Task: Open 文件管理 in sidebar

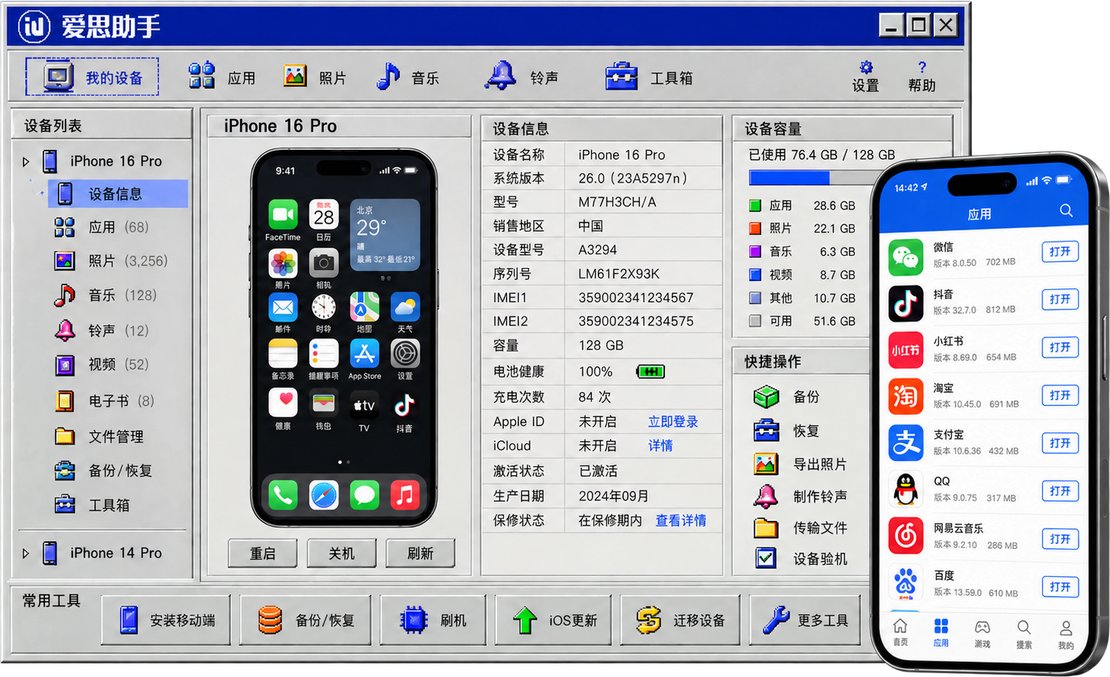Action: (x=99, y=436)
